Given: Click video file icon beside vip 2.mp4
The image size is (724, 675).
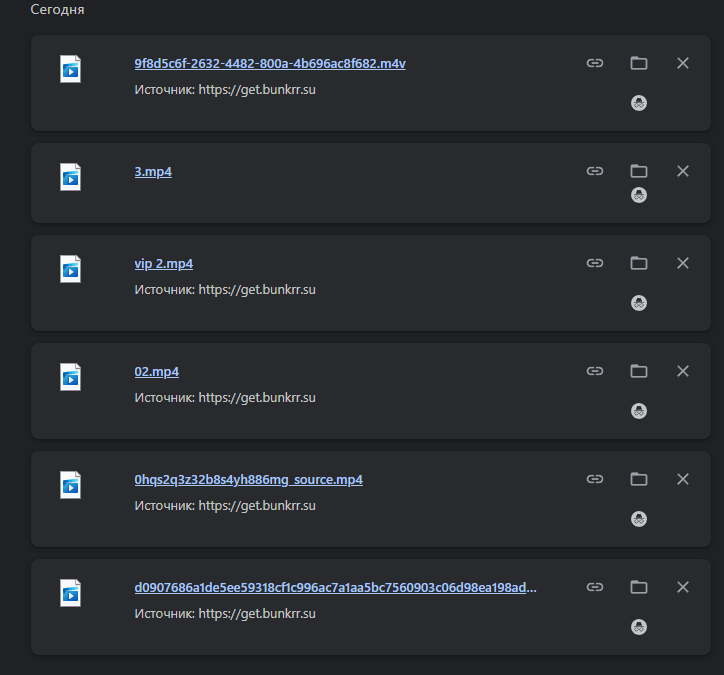Looking at the screenshot, I should click(x=70, y=269).
